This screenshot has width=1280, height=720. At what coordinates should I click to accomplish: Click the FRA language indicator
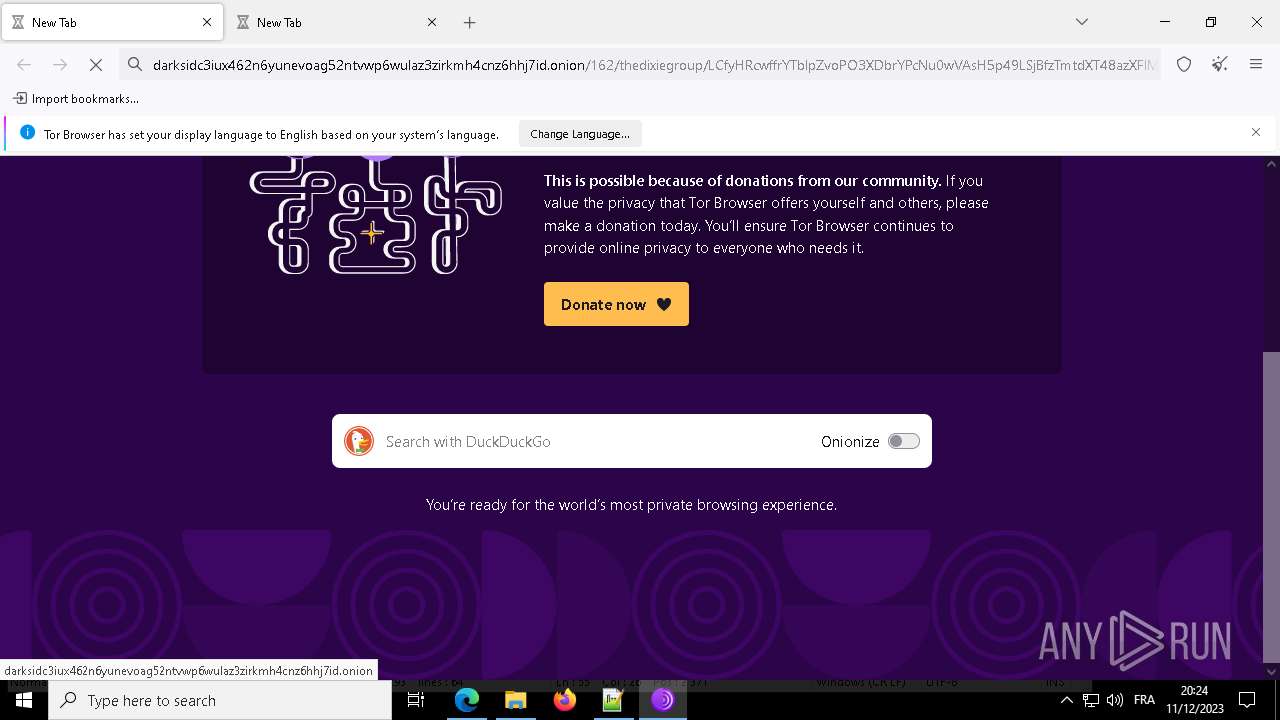coord(1144,700)
